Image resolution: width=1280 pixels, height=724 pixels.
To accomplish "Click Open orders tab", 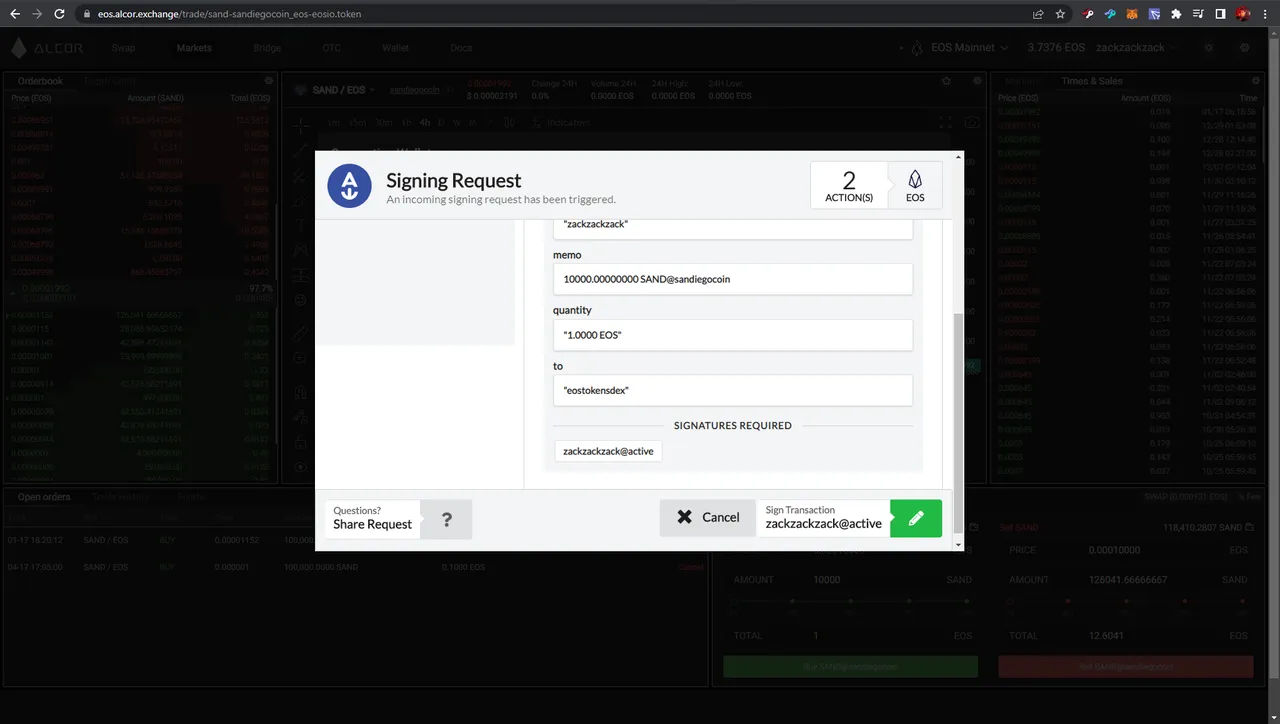I will click(44, 497).
